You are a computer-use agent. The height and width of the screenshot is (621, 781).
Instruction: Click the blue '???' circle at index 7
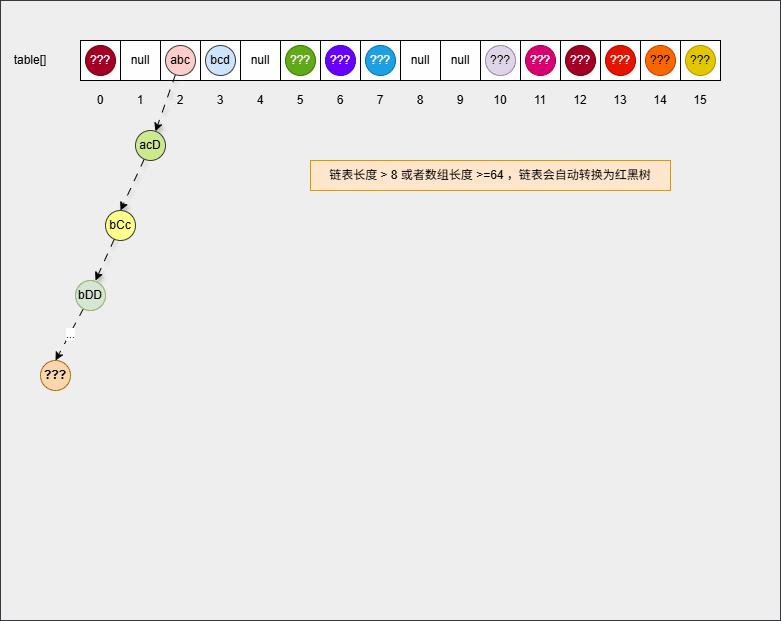point(380,60)
